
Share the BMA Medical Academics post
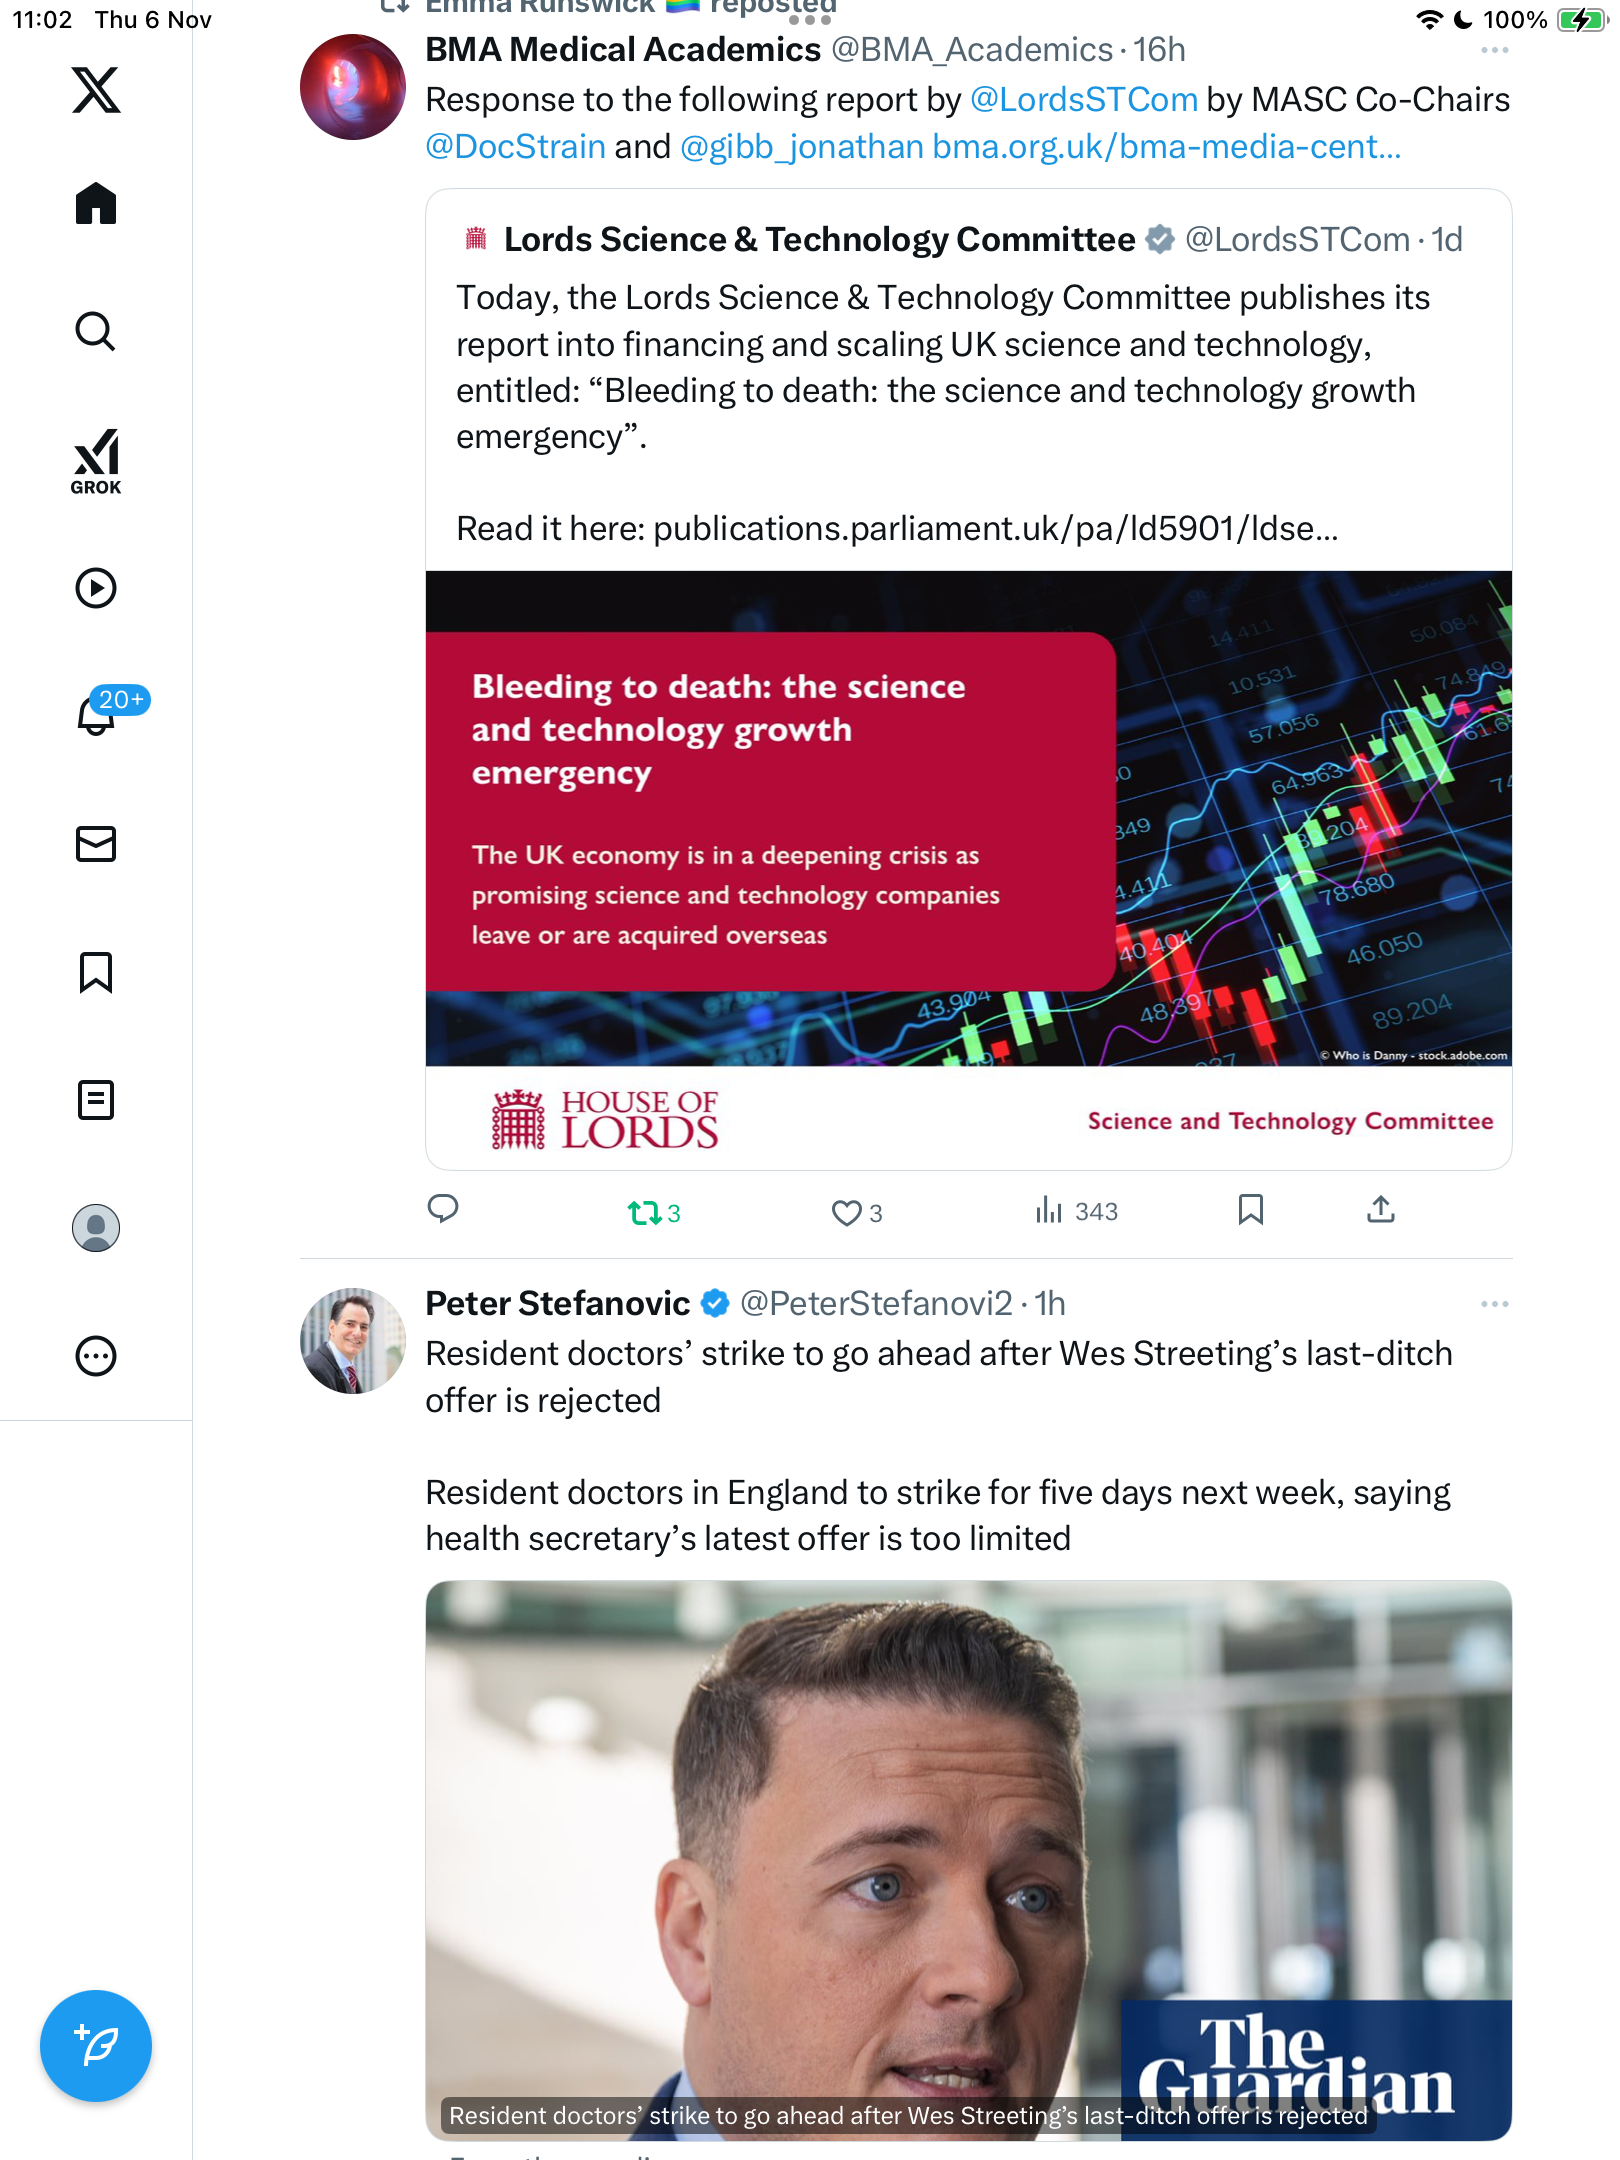tap(1380, 1210)
